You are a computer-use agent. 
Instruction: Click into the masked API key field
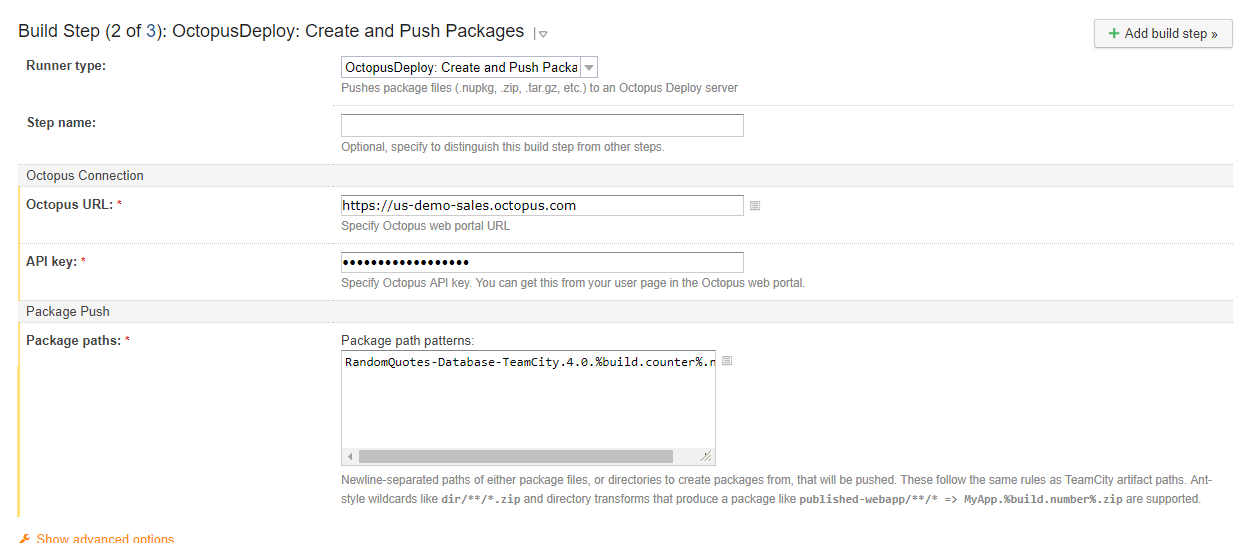tap(542, 262)
